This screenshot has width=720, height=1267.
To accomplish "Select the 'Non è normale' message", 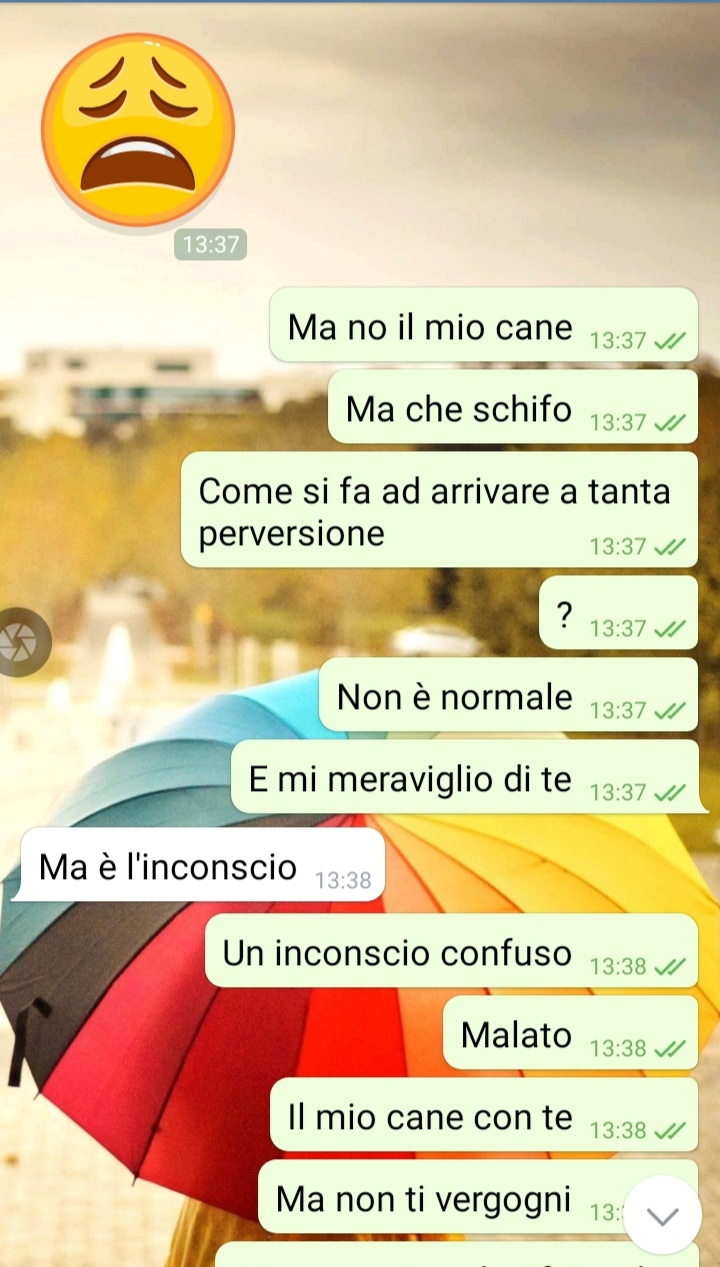I will [x=508, y=695].
